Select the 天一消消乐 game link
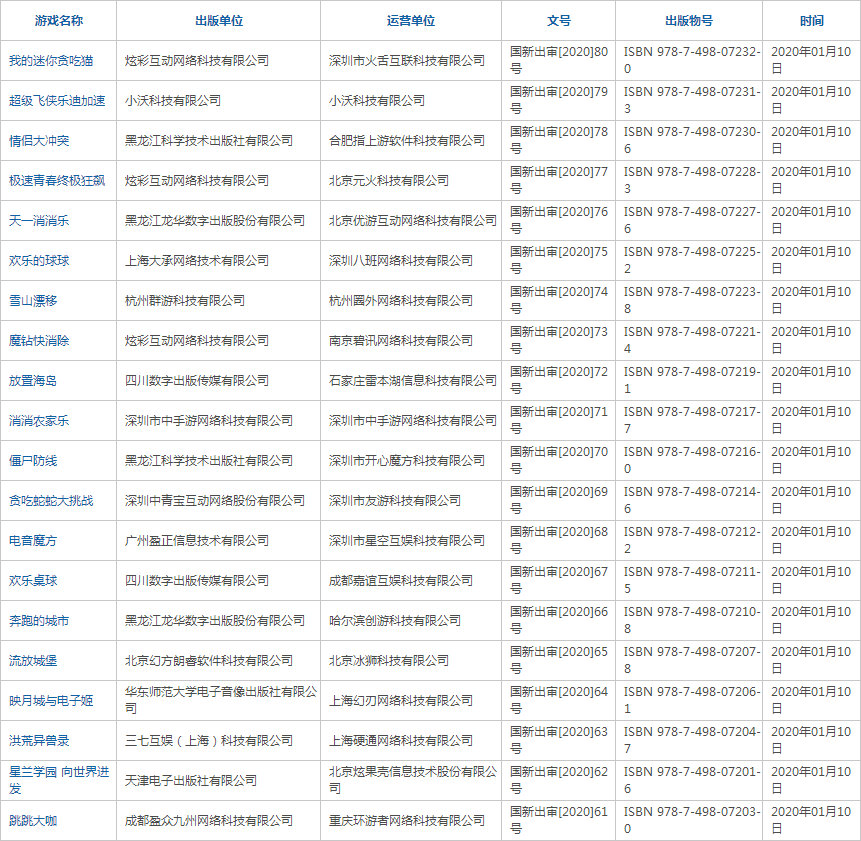 pos(39,221)
